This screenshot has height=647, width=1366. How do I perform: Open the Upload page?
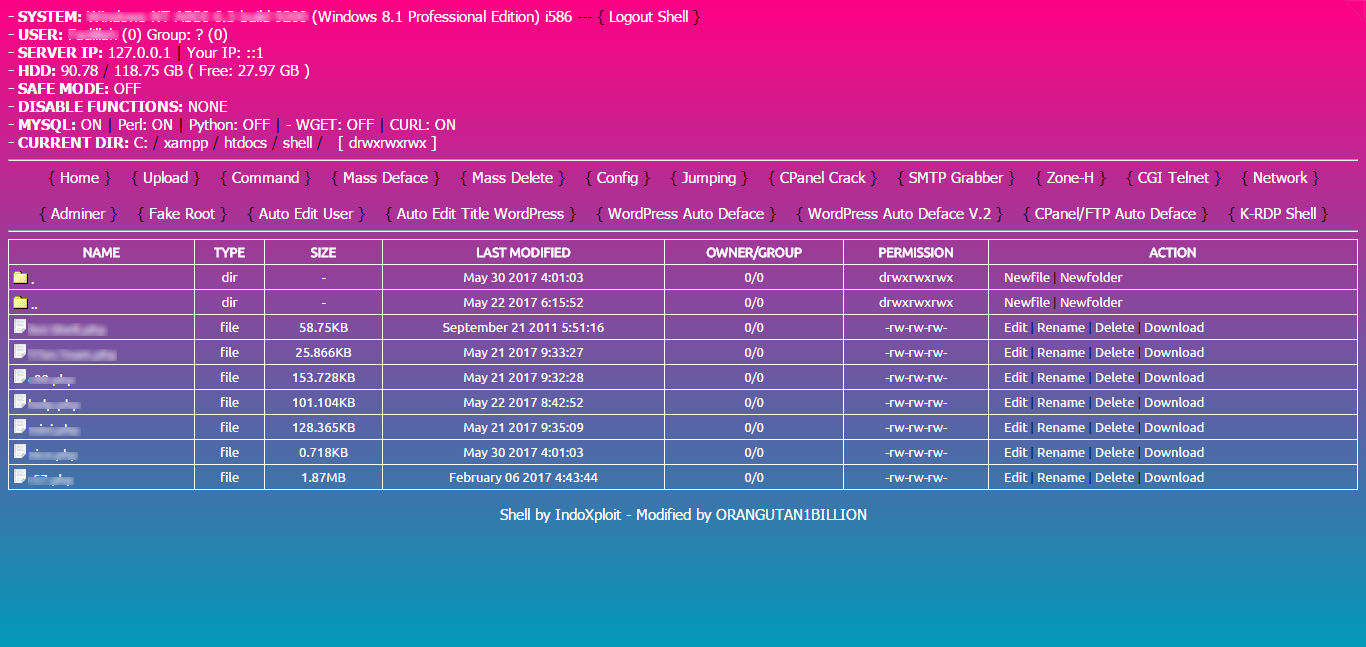(164, 178)
